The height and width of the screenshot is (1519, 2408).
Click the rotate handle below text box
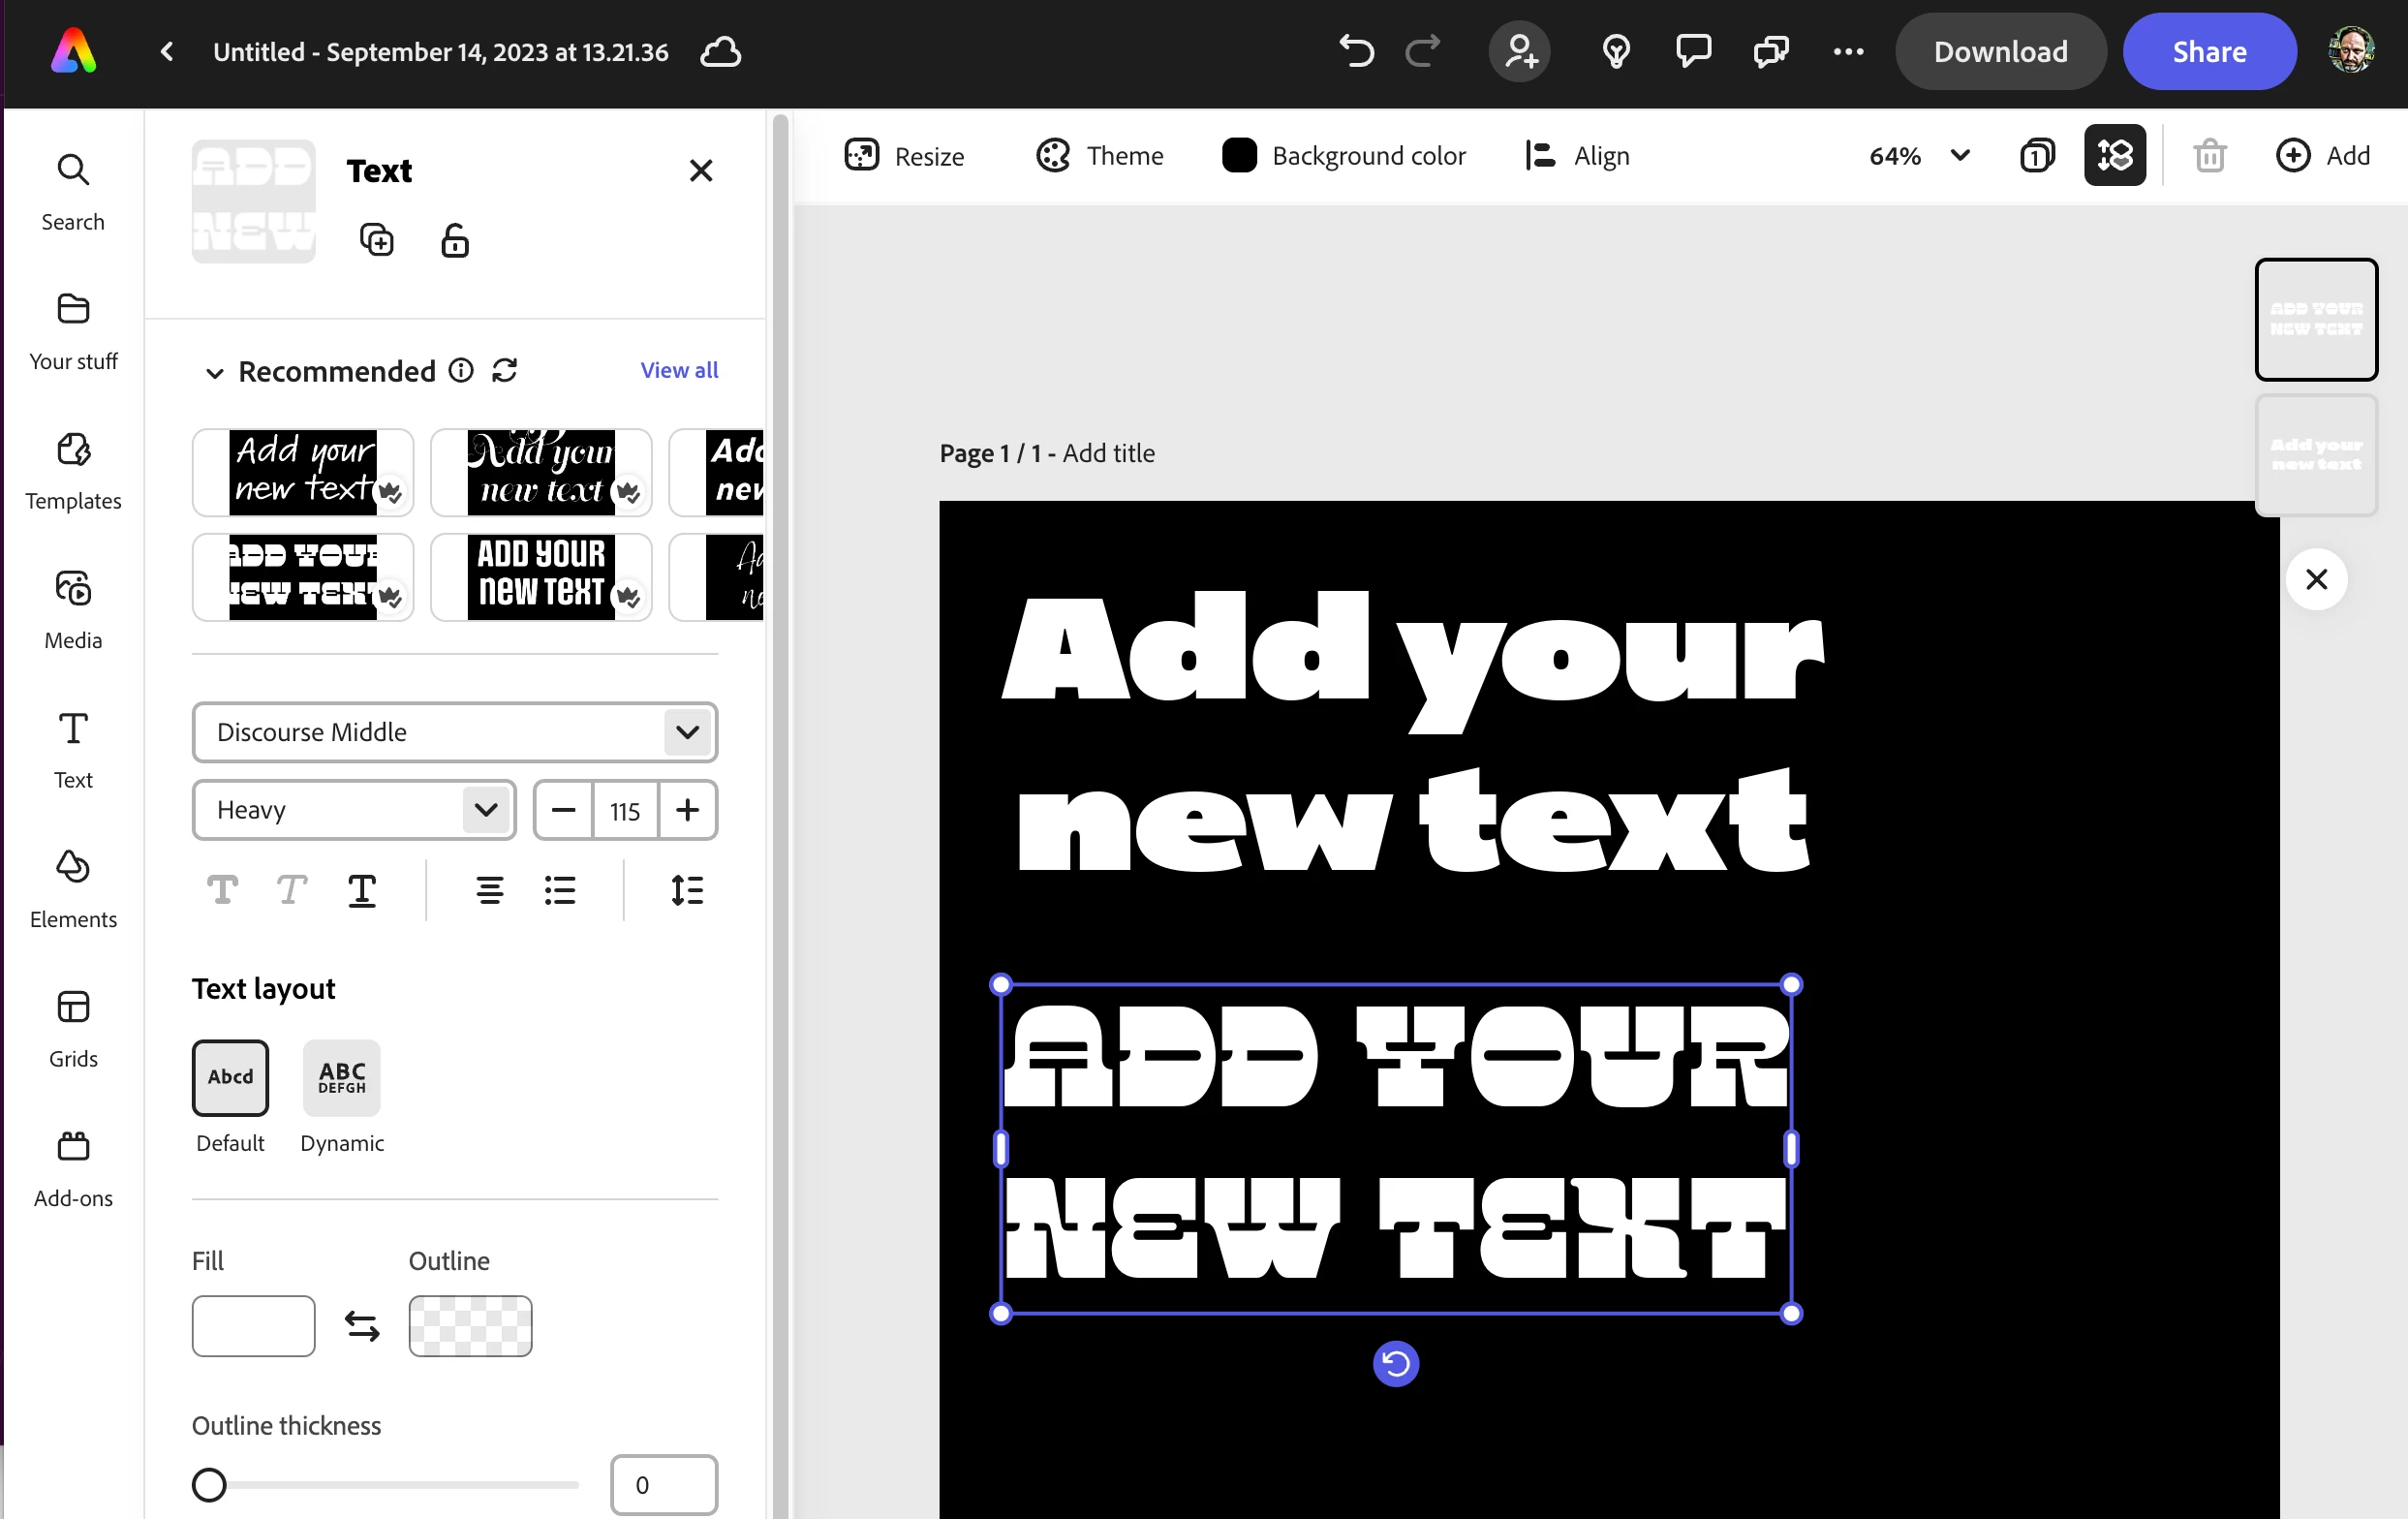coord(1395,1364)
